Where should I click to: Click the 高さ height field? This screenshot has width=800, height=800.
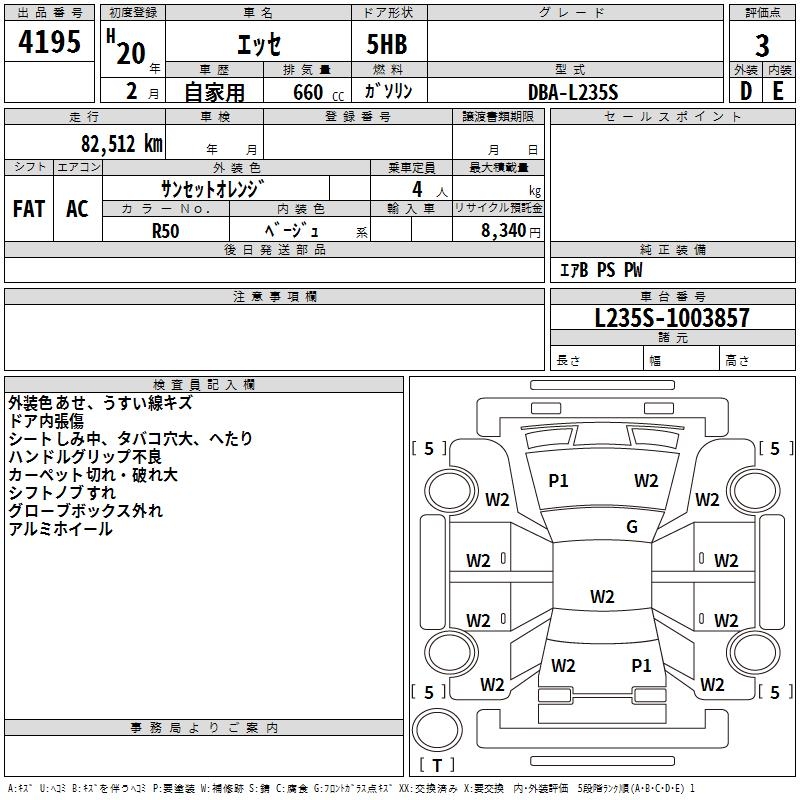(758, 360)
